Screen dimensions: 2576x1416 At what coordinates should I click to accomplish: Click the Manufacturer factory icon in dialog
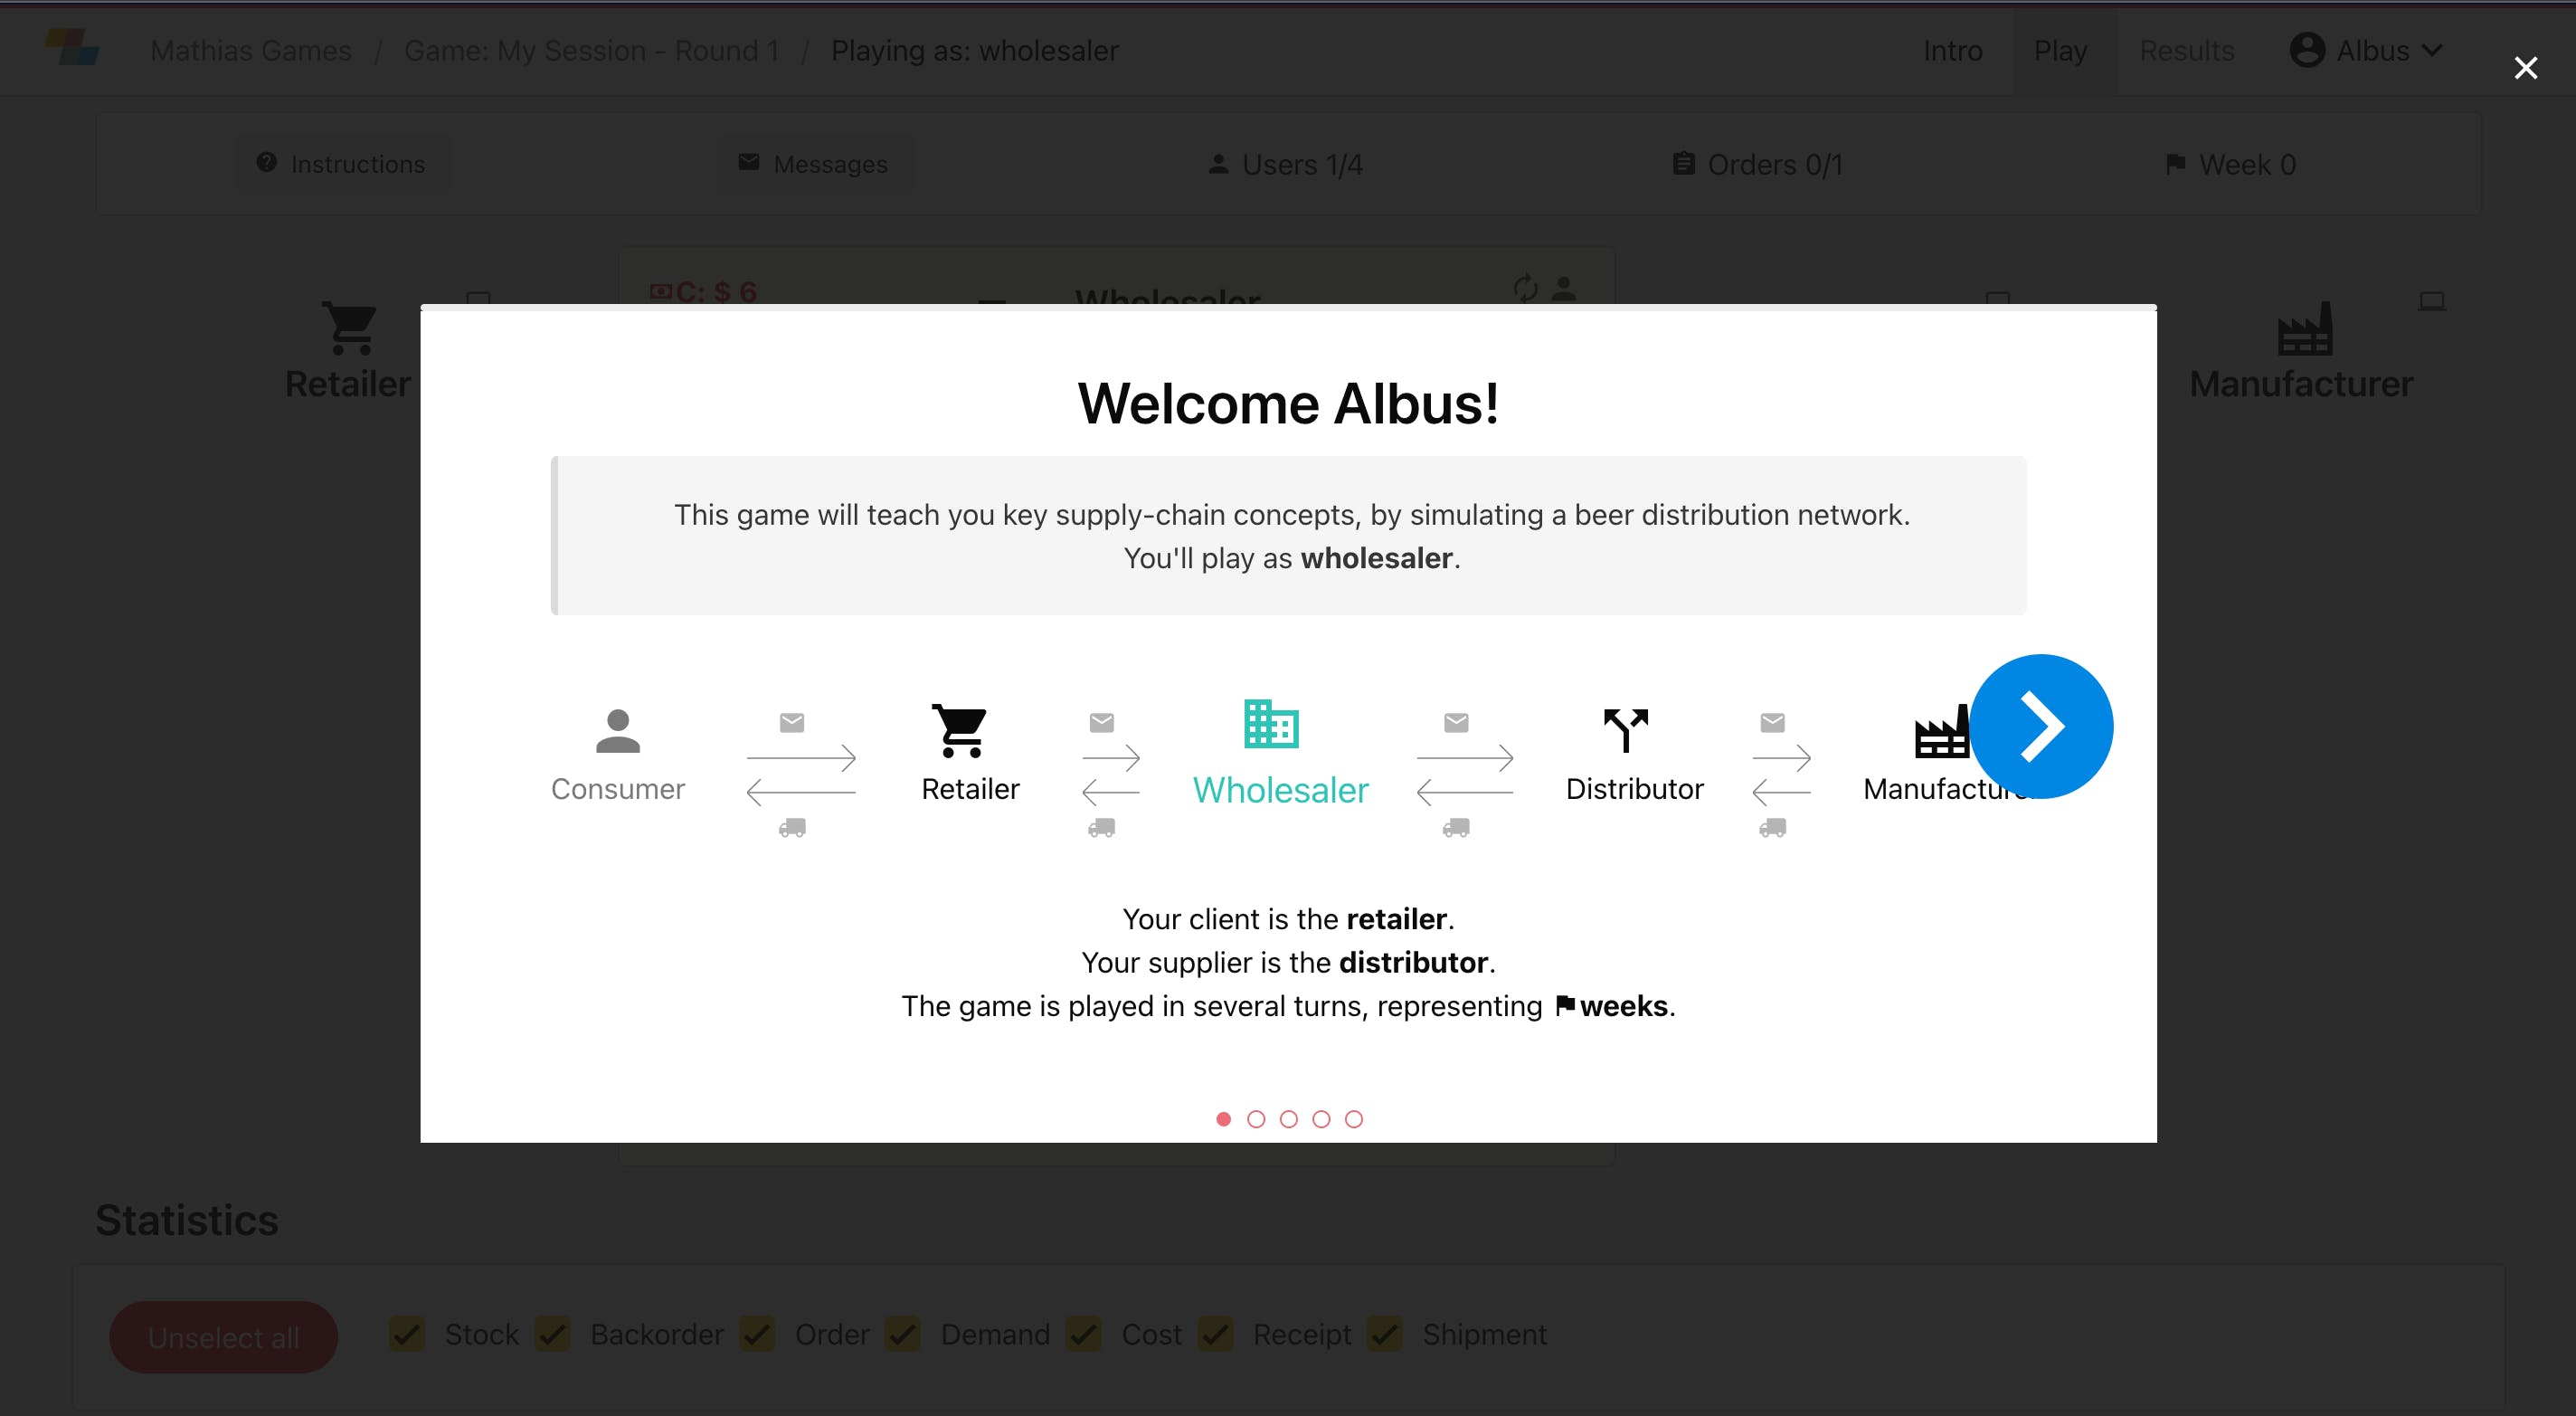[1942, 731]
